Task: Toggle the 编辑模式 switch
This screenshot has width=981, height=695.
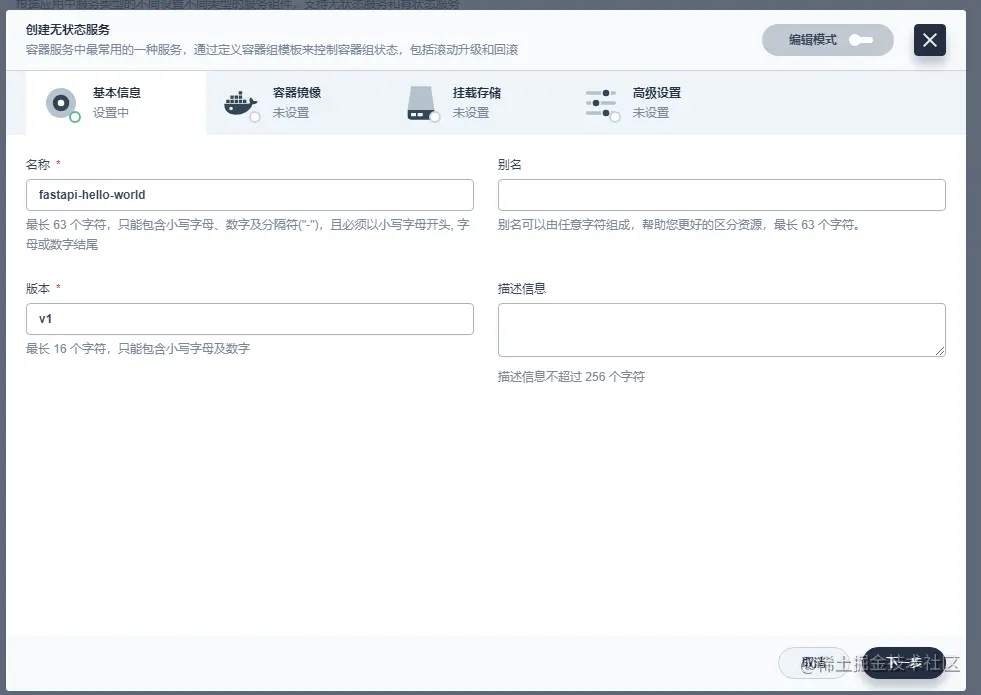Action: coord(861,40)
